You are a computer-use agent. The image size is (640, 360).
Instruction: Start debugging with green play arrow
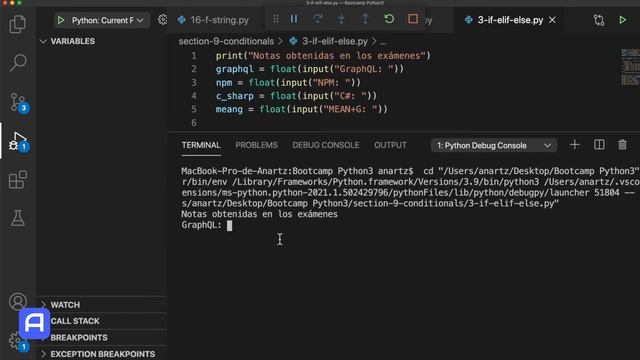point(61,20)
